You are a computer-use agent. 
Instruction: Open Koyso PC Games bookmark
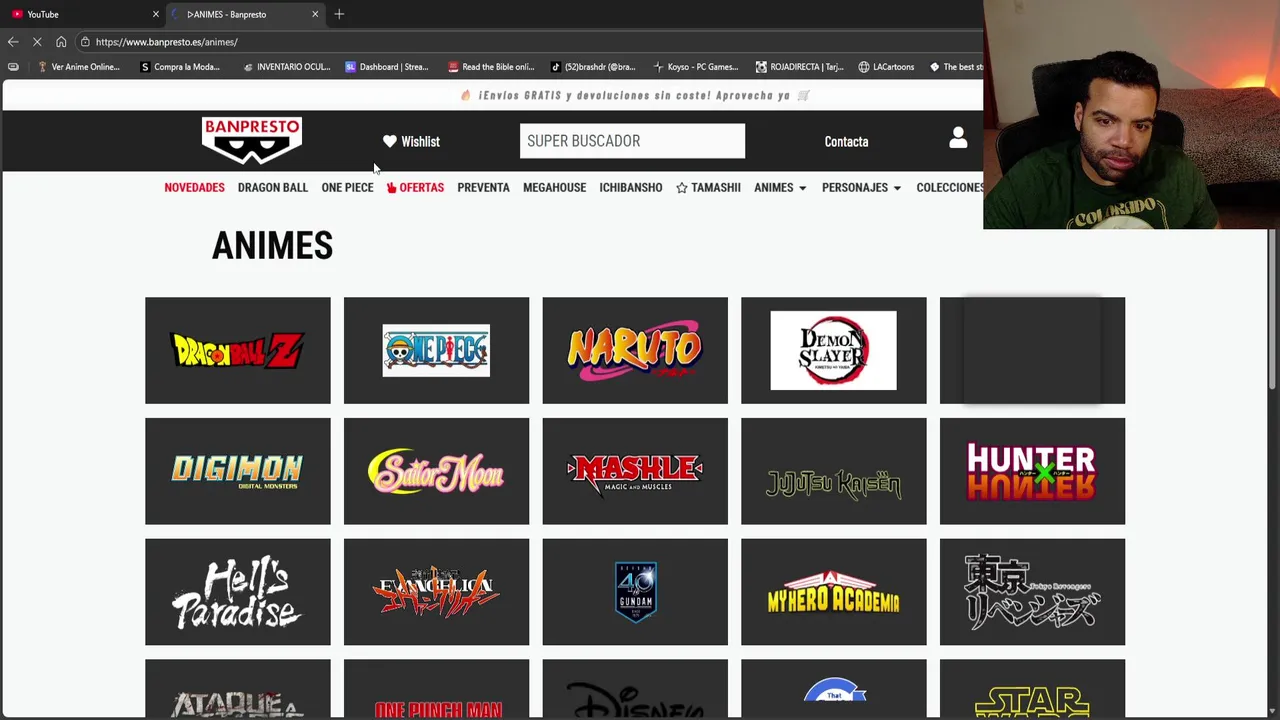tap(696, 67)
